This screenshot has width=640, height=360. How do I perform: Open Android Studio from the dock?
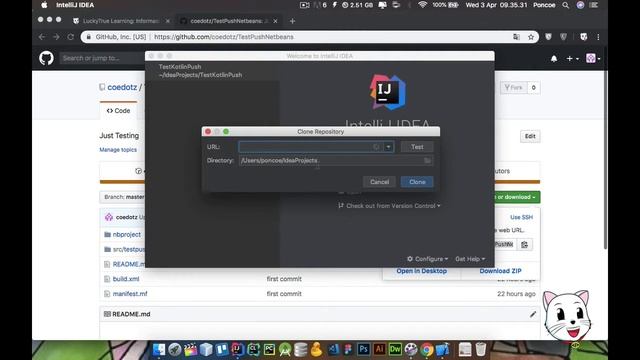[285, 349]
